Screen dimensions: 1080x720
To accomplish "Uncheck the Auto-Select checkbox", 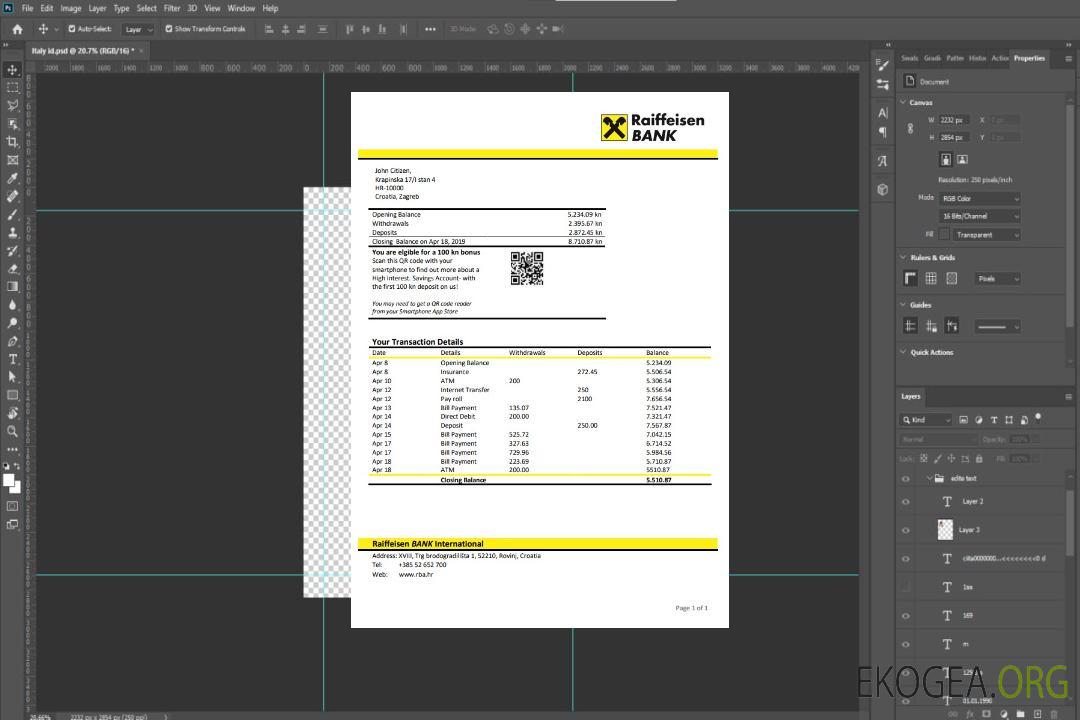I will click(72, 29).
